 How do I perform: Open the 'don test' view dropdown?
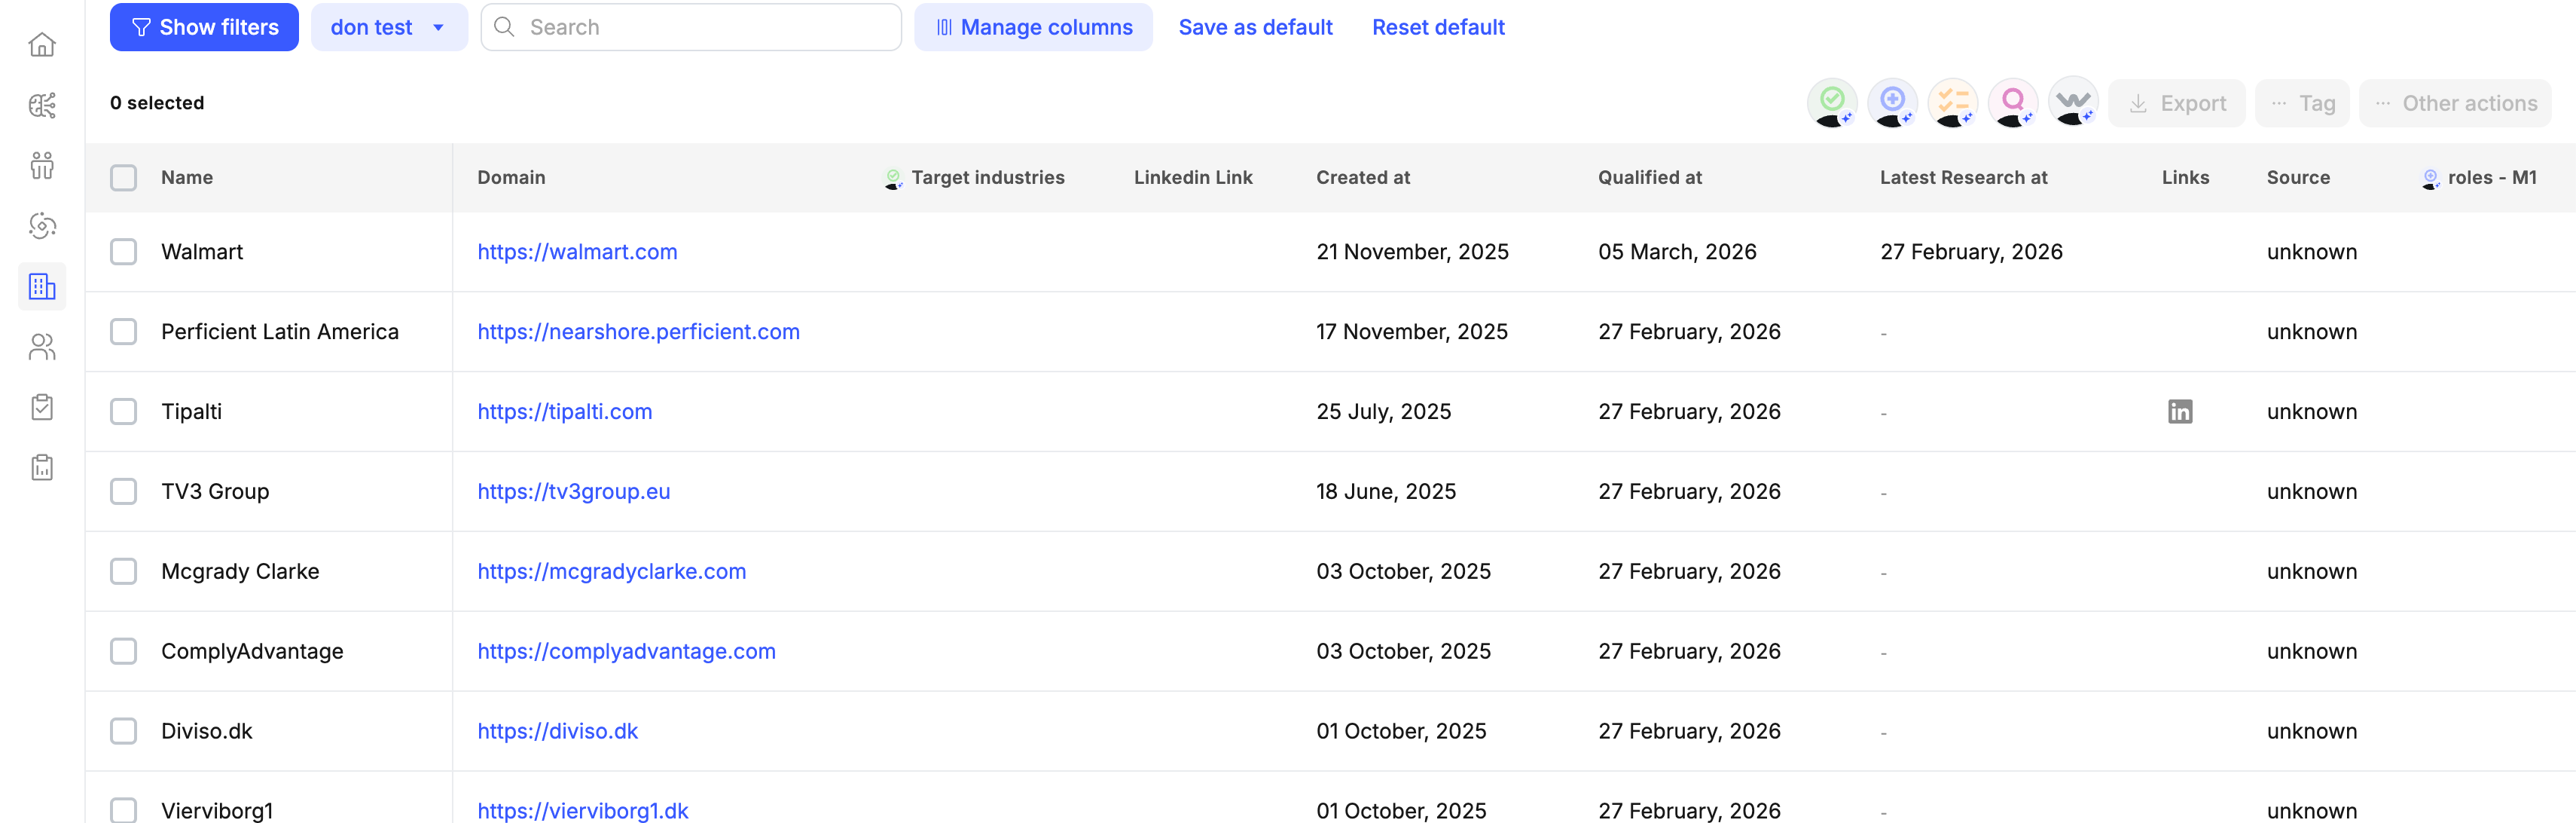(x=389, y=27)
